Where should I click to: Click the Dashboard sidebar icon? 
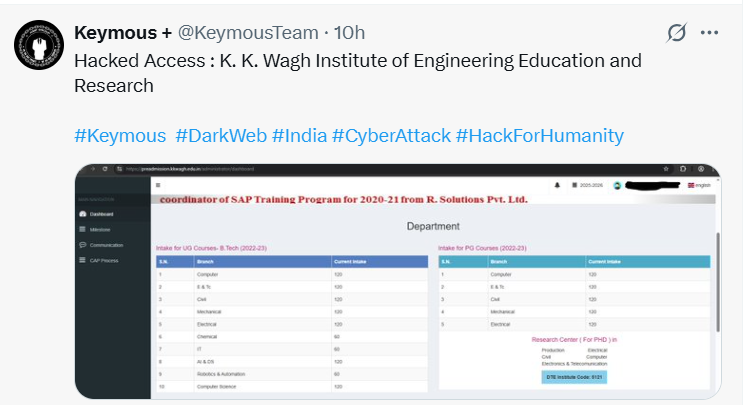(x=82, y=214)
